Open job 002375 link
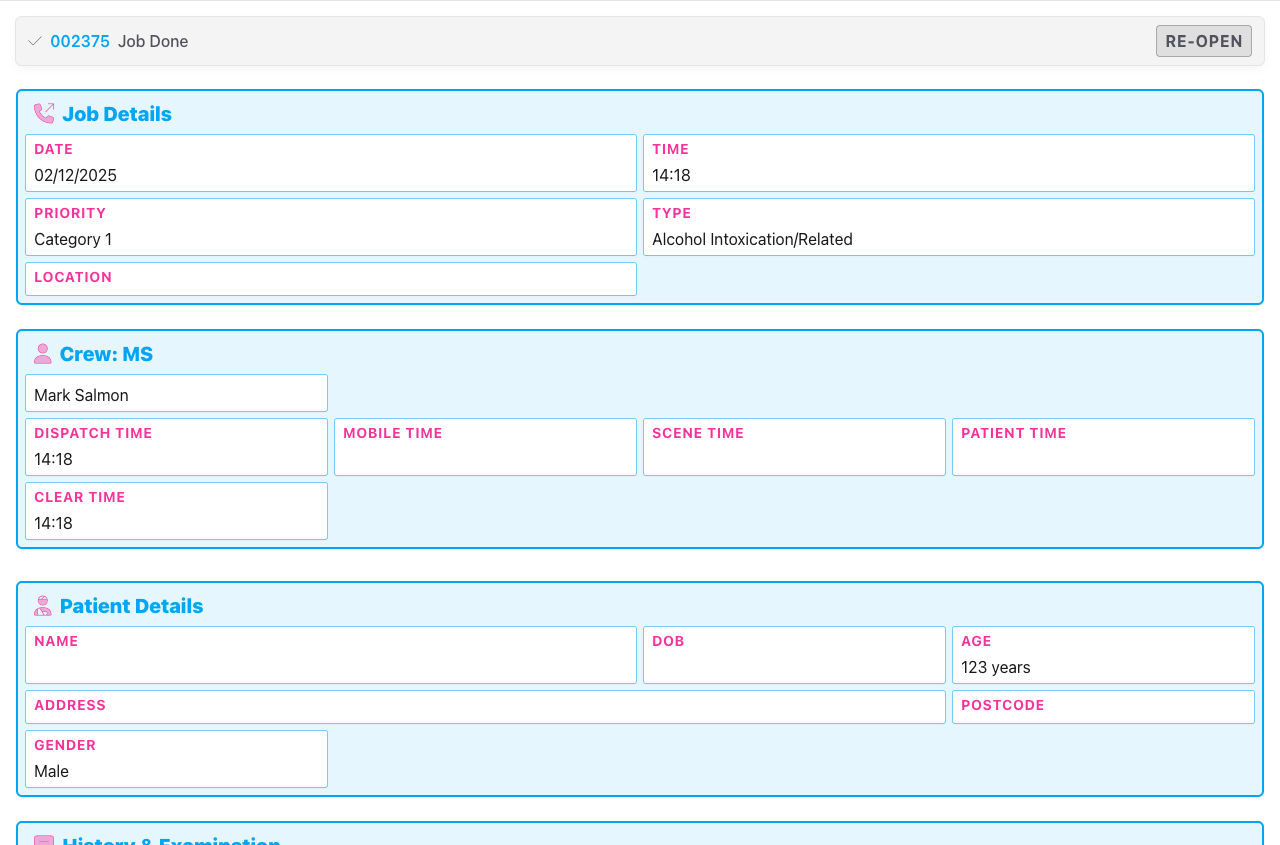The image size is (1280, 845). (x=79, y=41)
